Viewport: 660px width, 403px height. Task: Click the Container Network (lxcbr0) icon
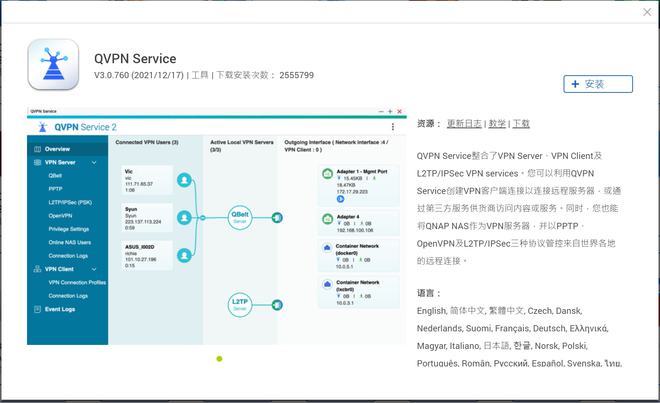(x=327, y=284)
